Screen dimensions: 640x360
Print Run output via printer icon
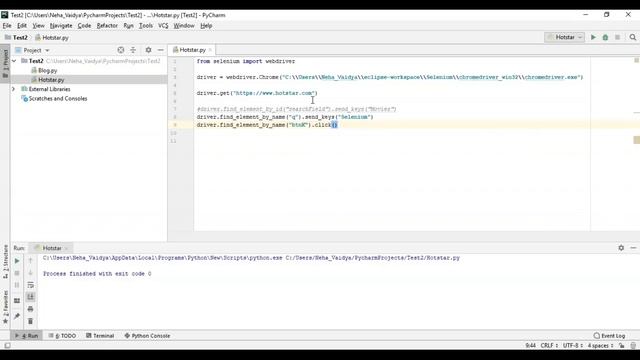30,309
